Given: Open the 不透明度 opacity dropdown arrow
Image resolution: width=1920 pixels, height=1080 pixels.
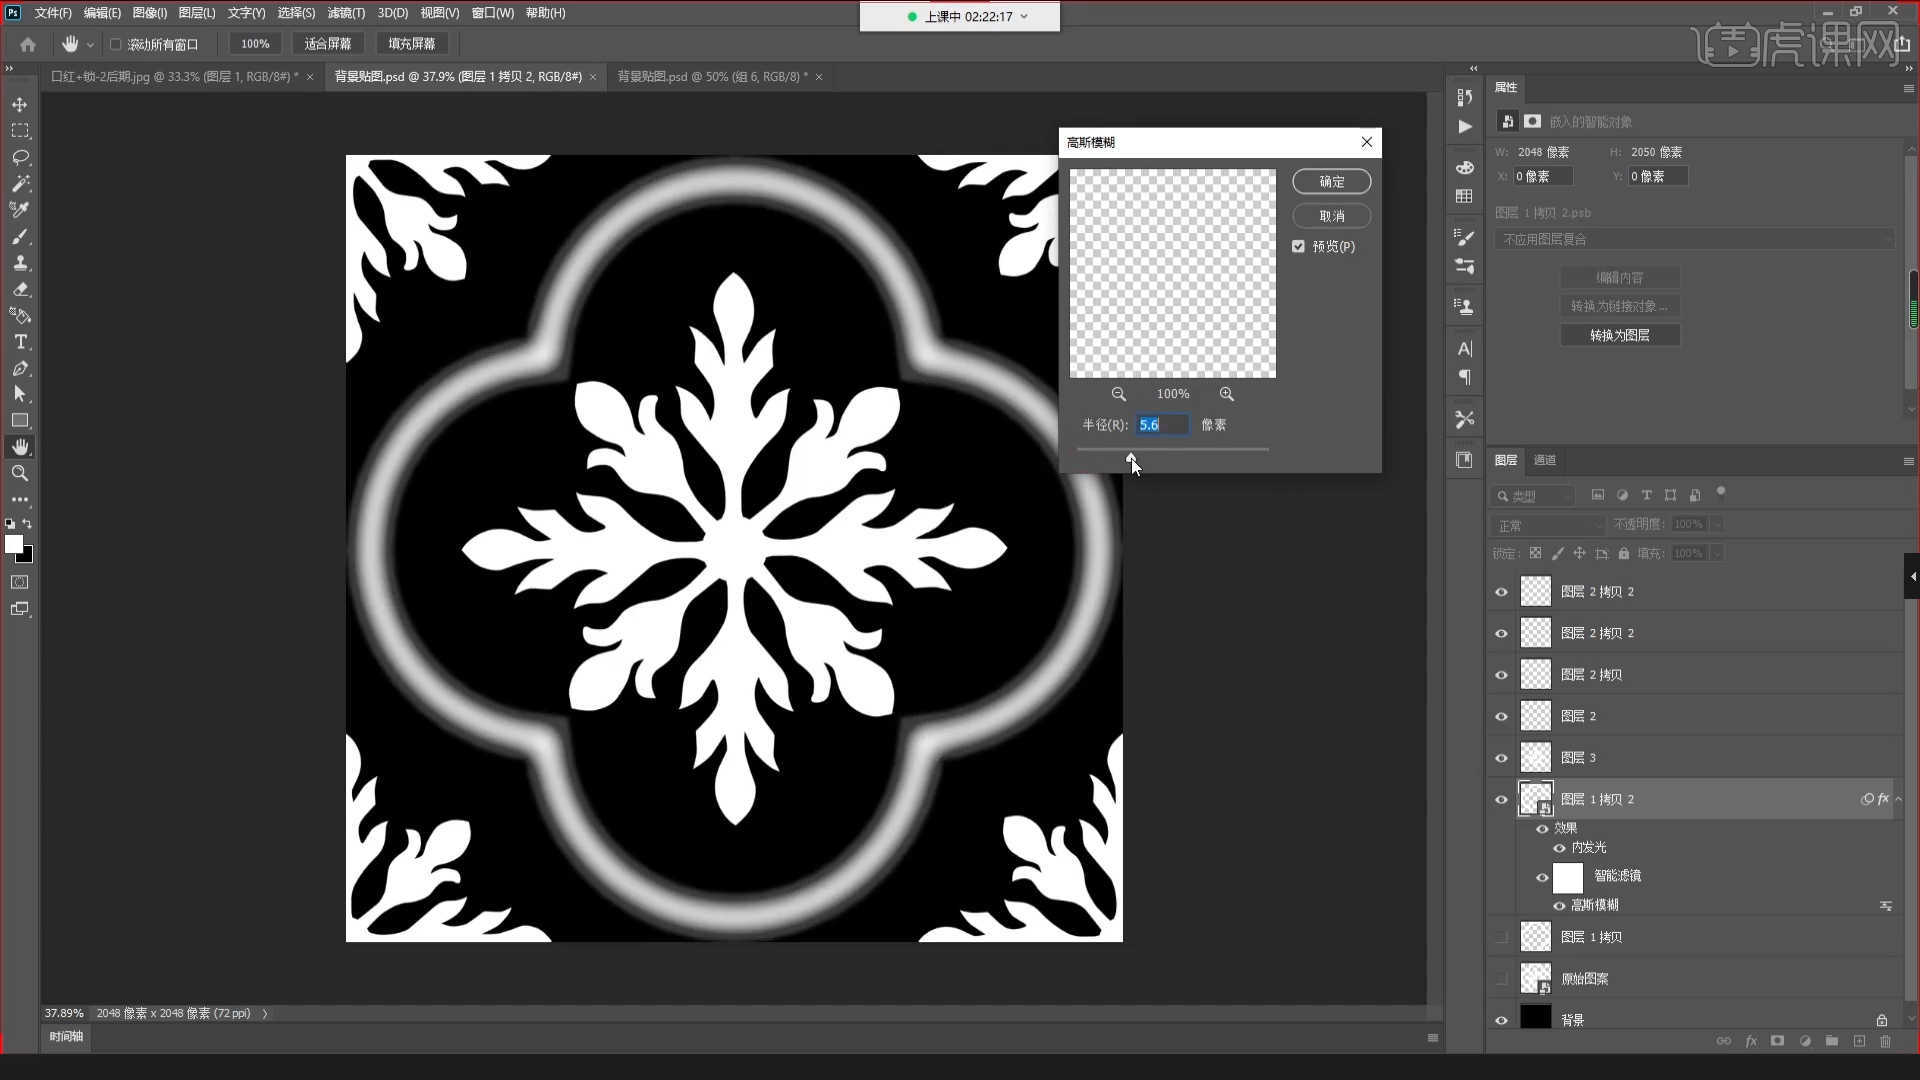Looking at the screenshot, I should tap(1717, 524).
